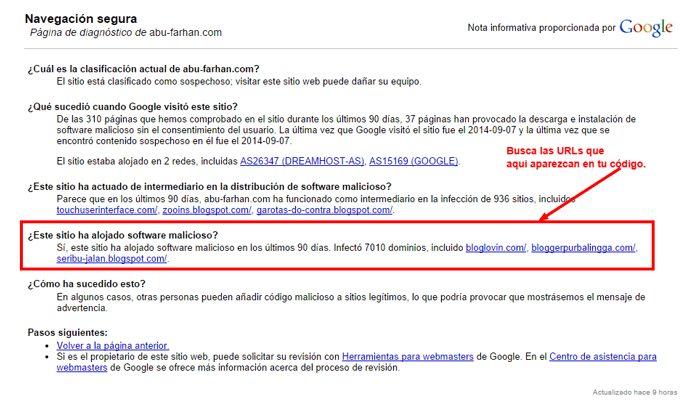Click the bloglovin.com/ link
This screenshot has height=403, width=700.
pos(496,248)
